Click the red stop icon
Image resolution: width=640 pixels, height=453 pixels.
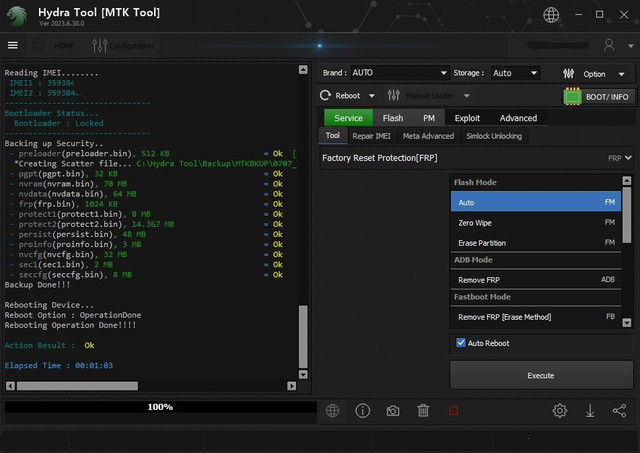click(x=453, y=411)
